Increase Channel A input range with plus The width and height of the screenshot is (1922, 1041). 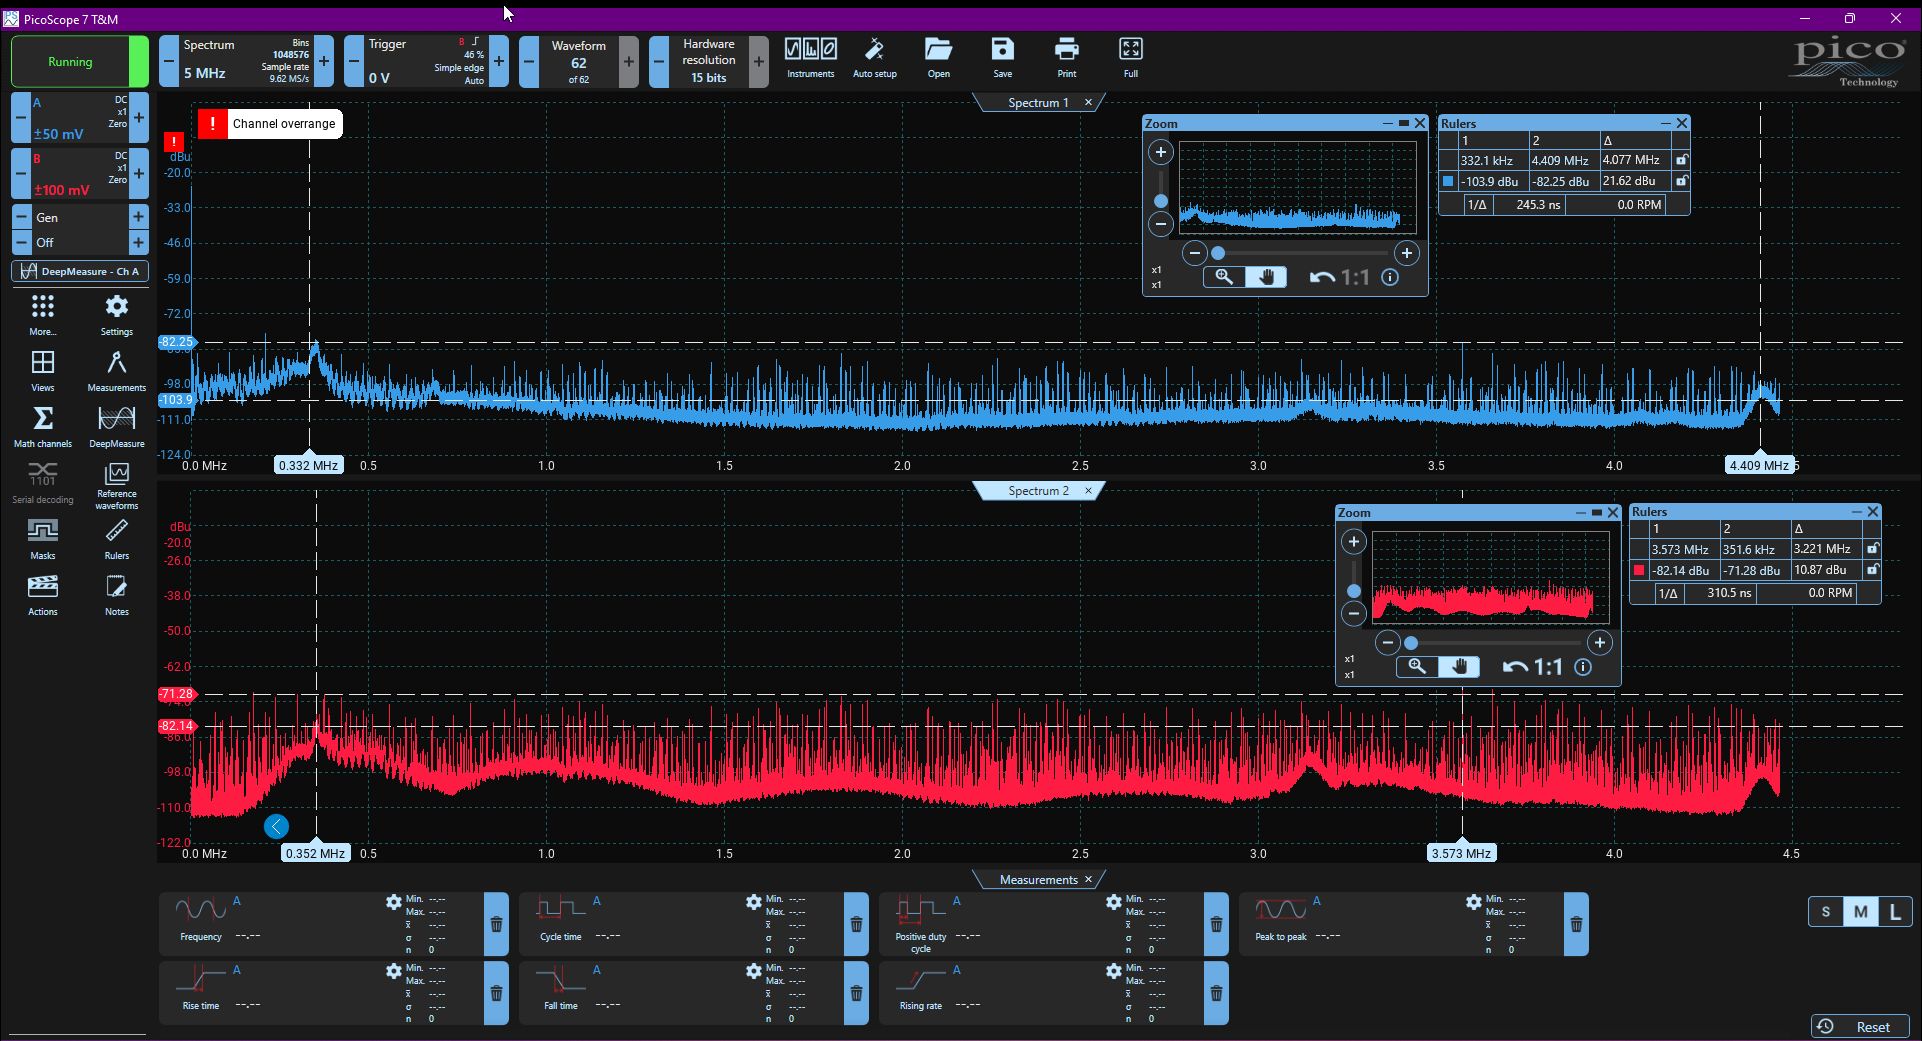coord(139,118)
